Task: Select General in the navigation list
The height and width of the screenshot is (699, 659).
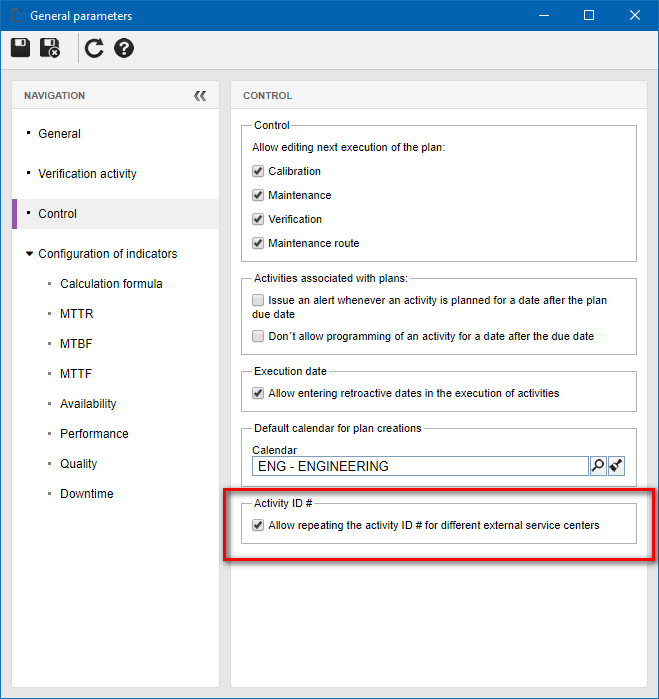Action: point(59,134)
